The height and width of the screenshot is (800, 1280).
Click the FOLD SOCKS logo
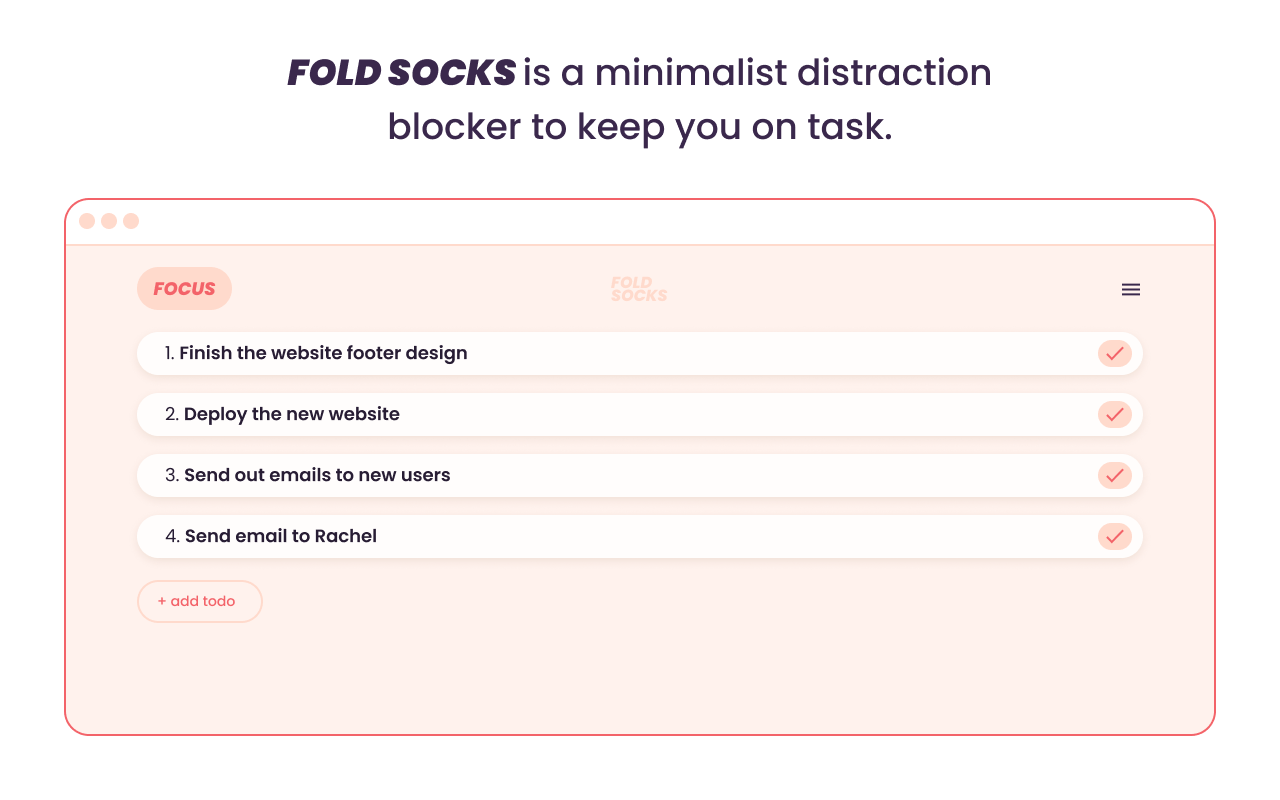638,289
